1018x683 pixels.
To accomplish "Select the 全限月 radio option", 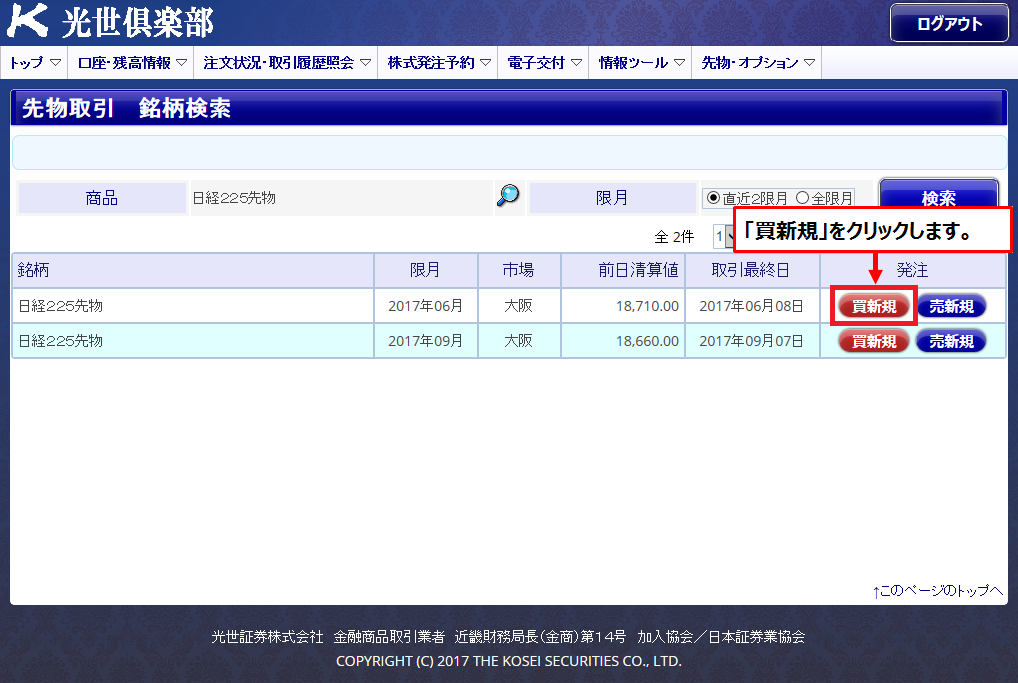I will pyautogui.click(x=802, y=197).
